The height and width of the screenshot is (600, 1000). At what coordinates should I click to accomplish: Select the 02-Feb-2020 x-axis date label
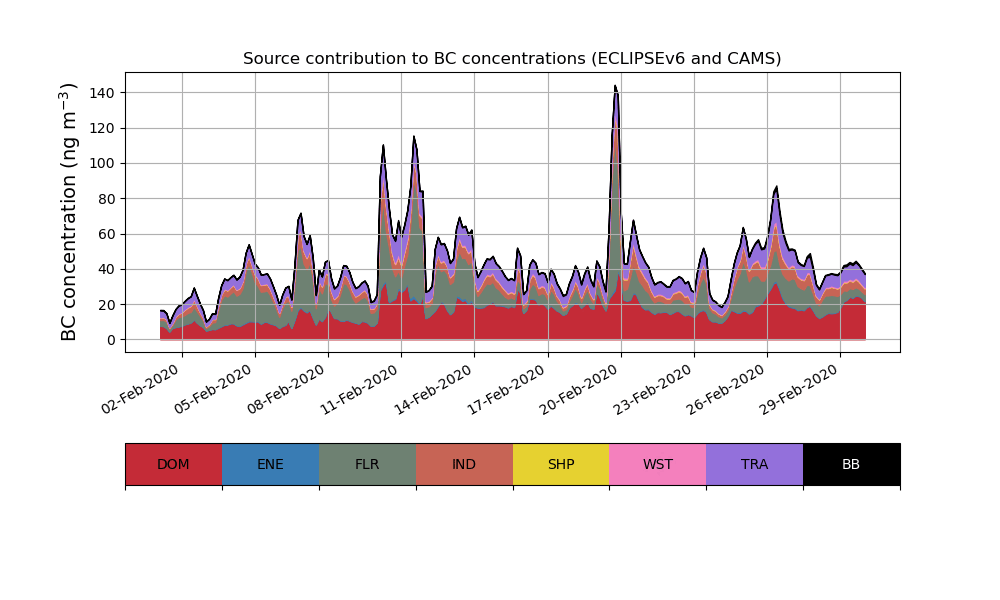pos(142,388)
